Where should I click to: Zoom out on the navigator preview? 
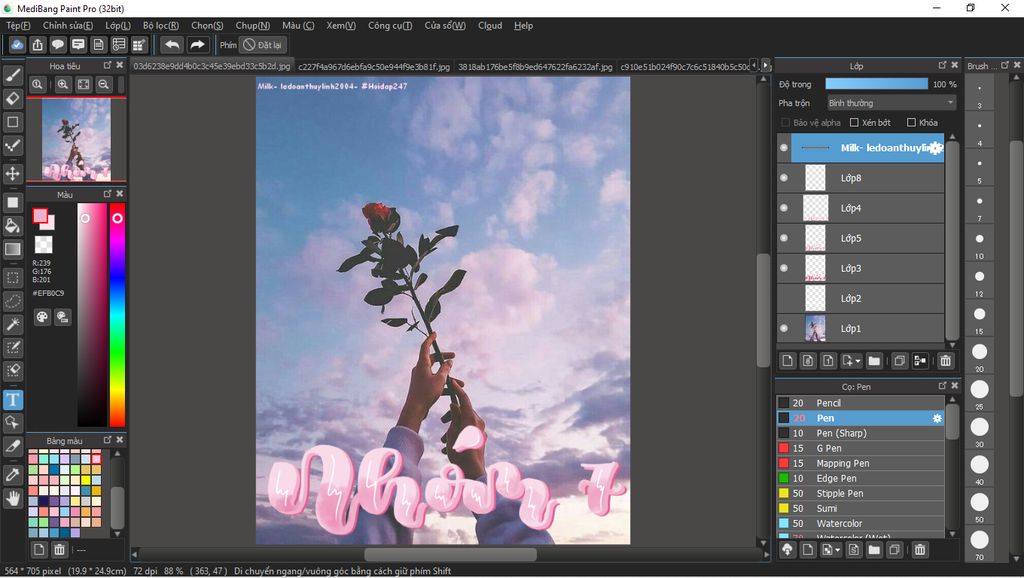(103, 84)
